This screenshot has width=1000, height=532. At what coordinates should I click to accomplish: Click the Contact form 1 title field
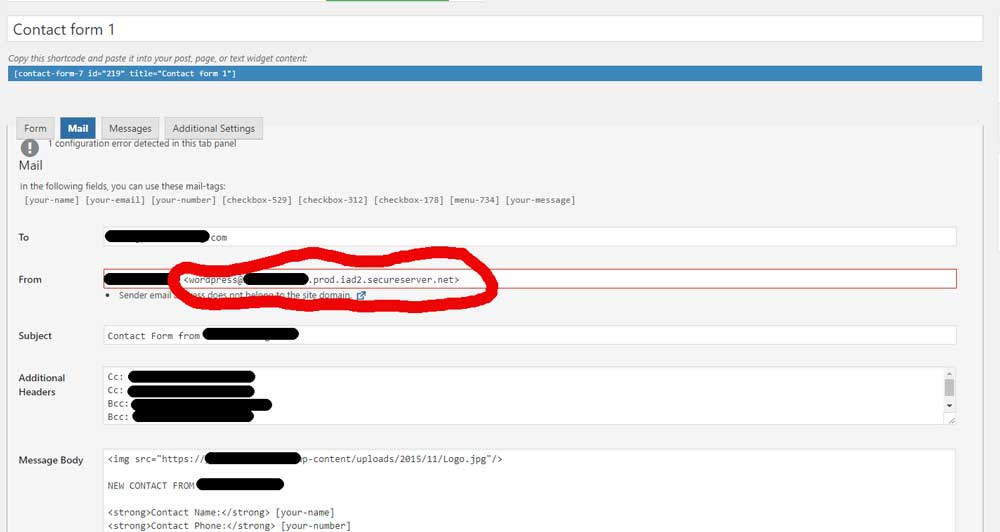point(495,29)
